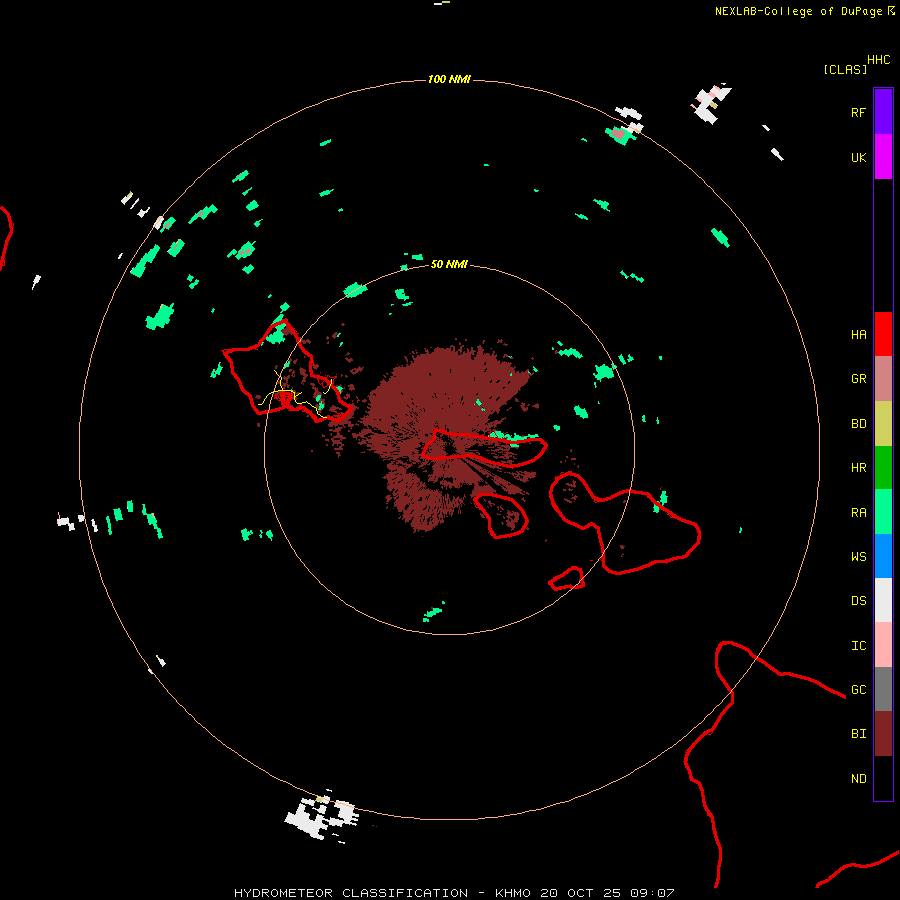Click the KHMO station identifier
Viewport: 900px width, 900px height.
(513, 893)
